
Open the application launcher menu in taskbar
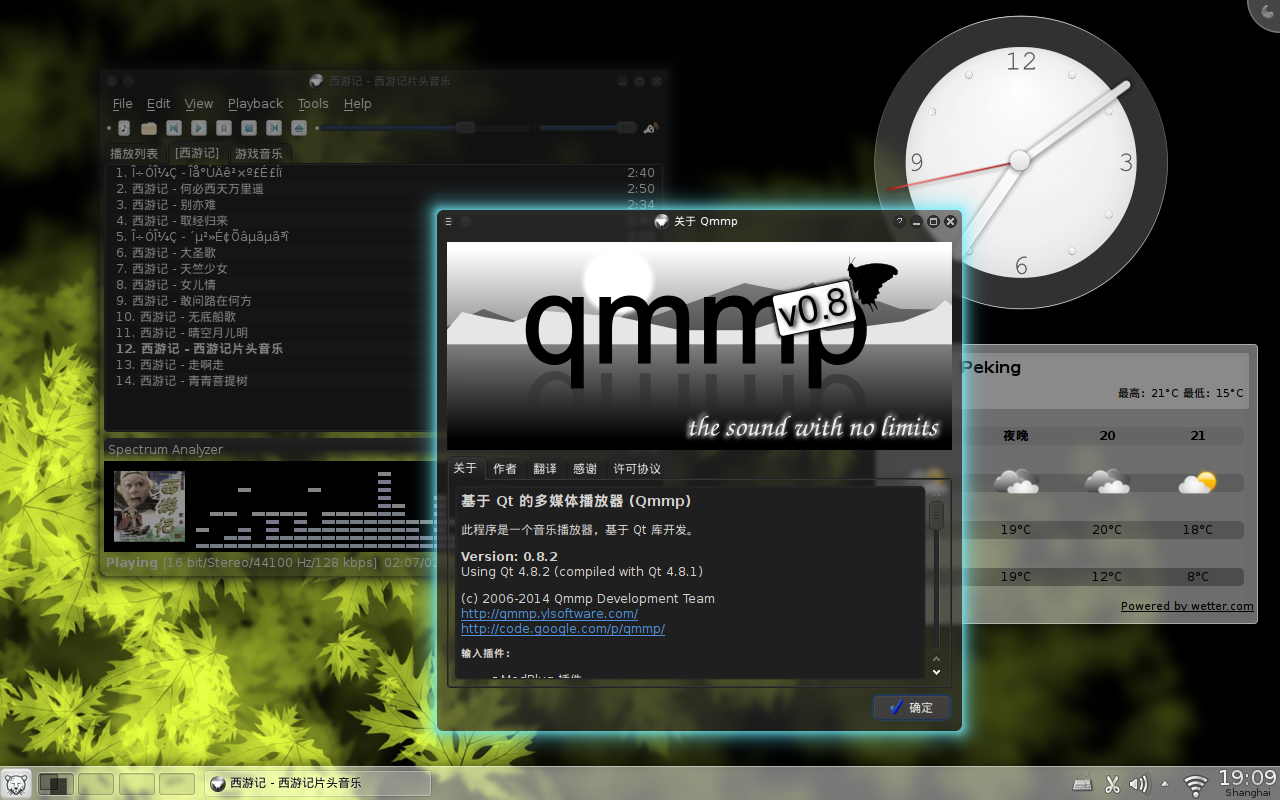[x=16, y=784]
